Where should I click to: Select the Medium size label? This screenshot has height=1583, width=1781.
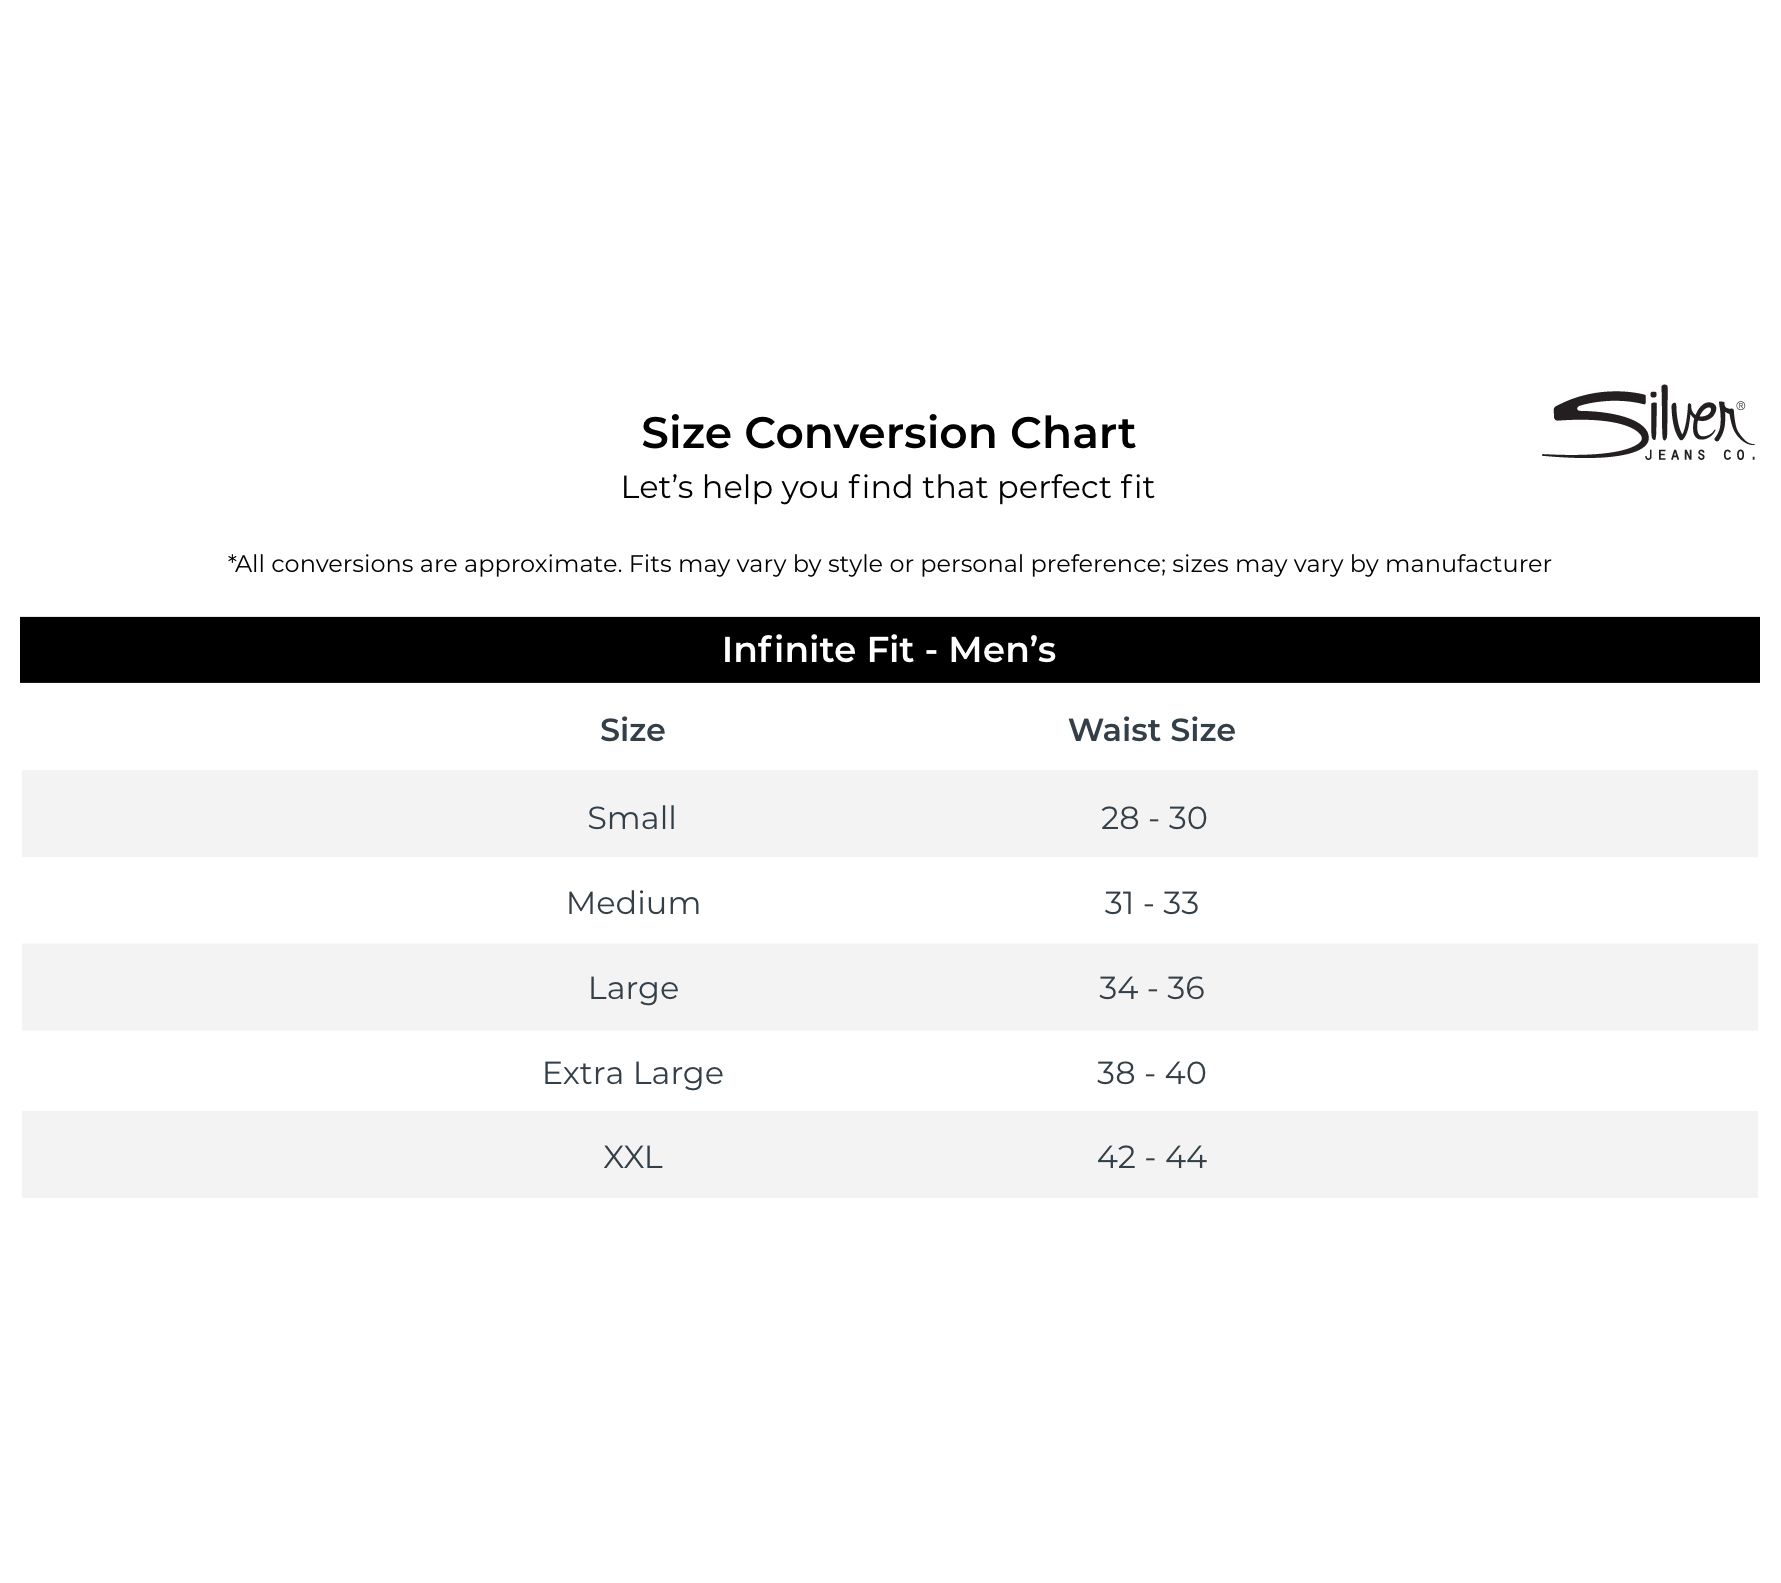(x=633, y=903)
